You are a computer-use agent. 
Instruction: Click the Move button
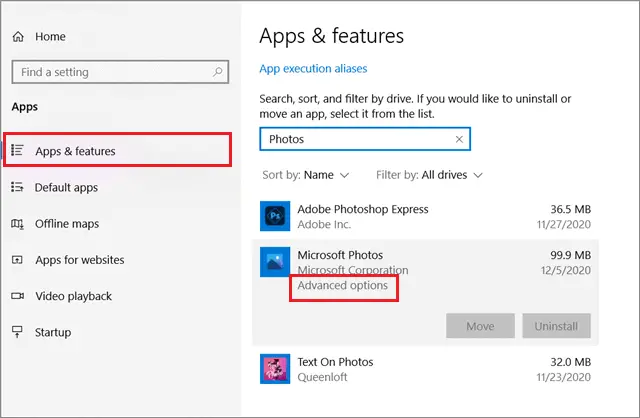pyautogui.click(x=480, y=326)
